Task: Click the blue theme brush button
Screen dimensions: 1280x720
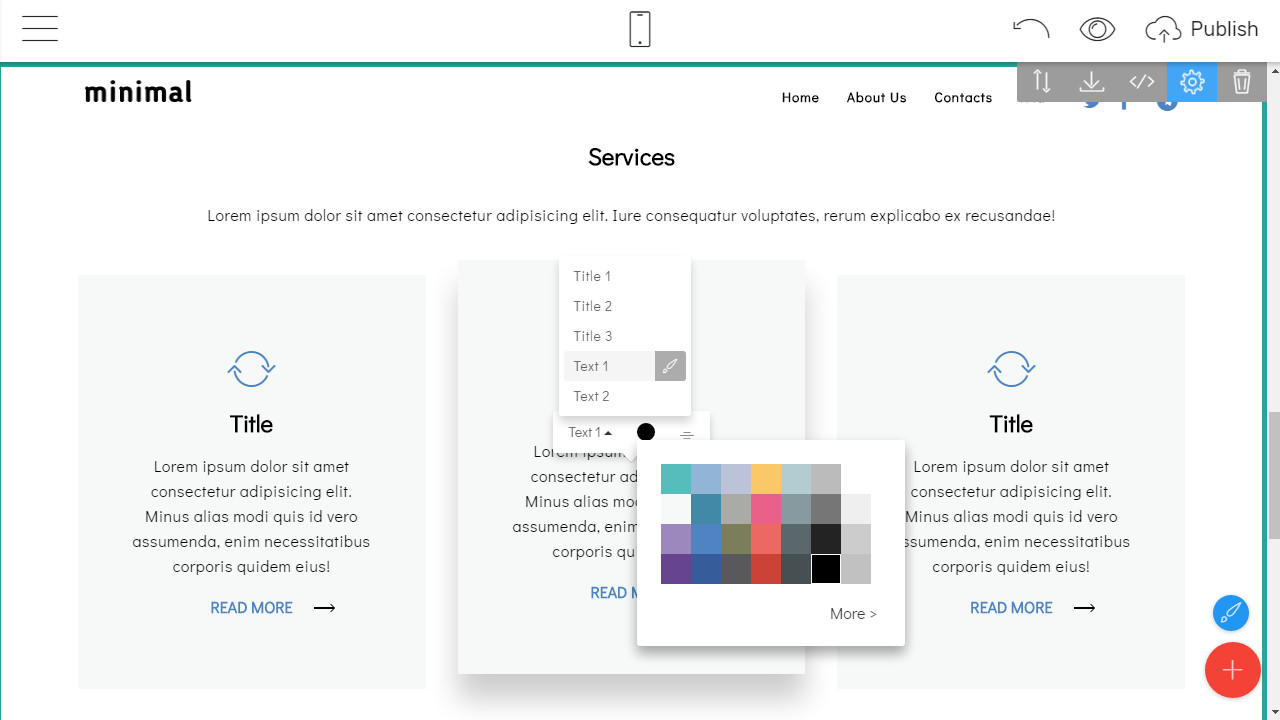Action: point(1231,613)
